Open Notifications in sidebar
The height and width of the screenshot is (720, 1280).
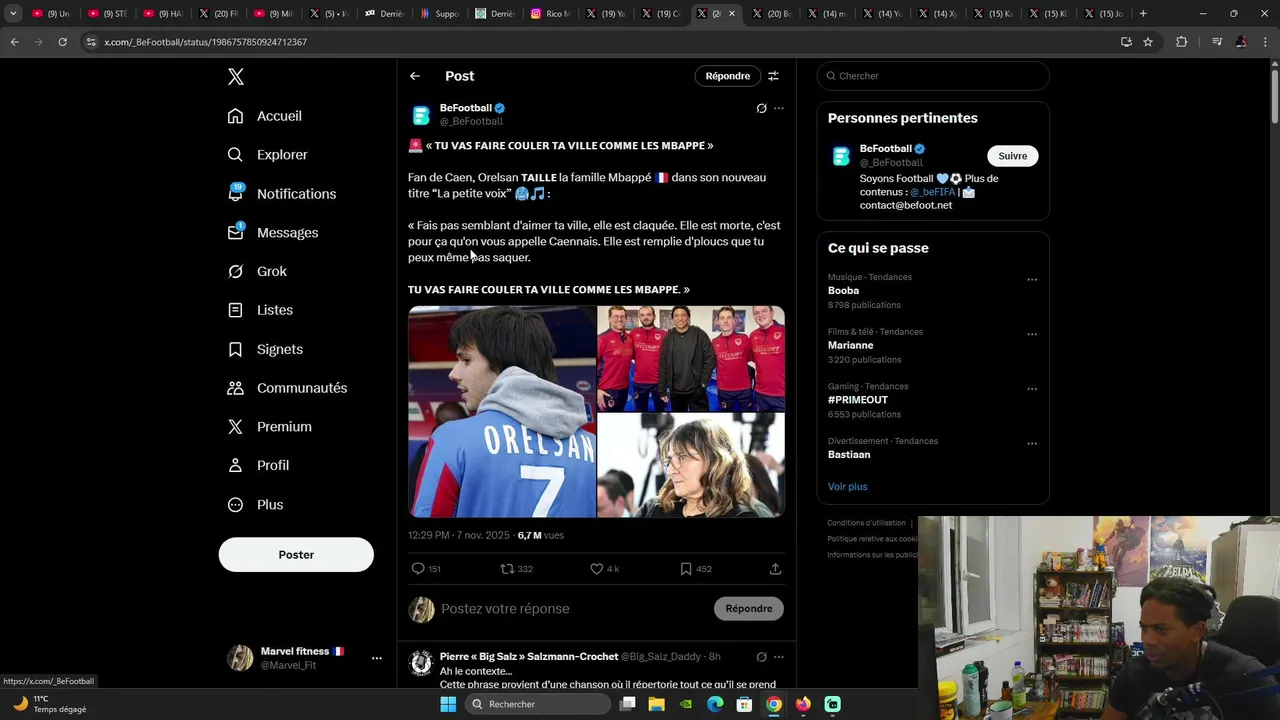point(282,194)
